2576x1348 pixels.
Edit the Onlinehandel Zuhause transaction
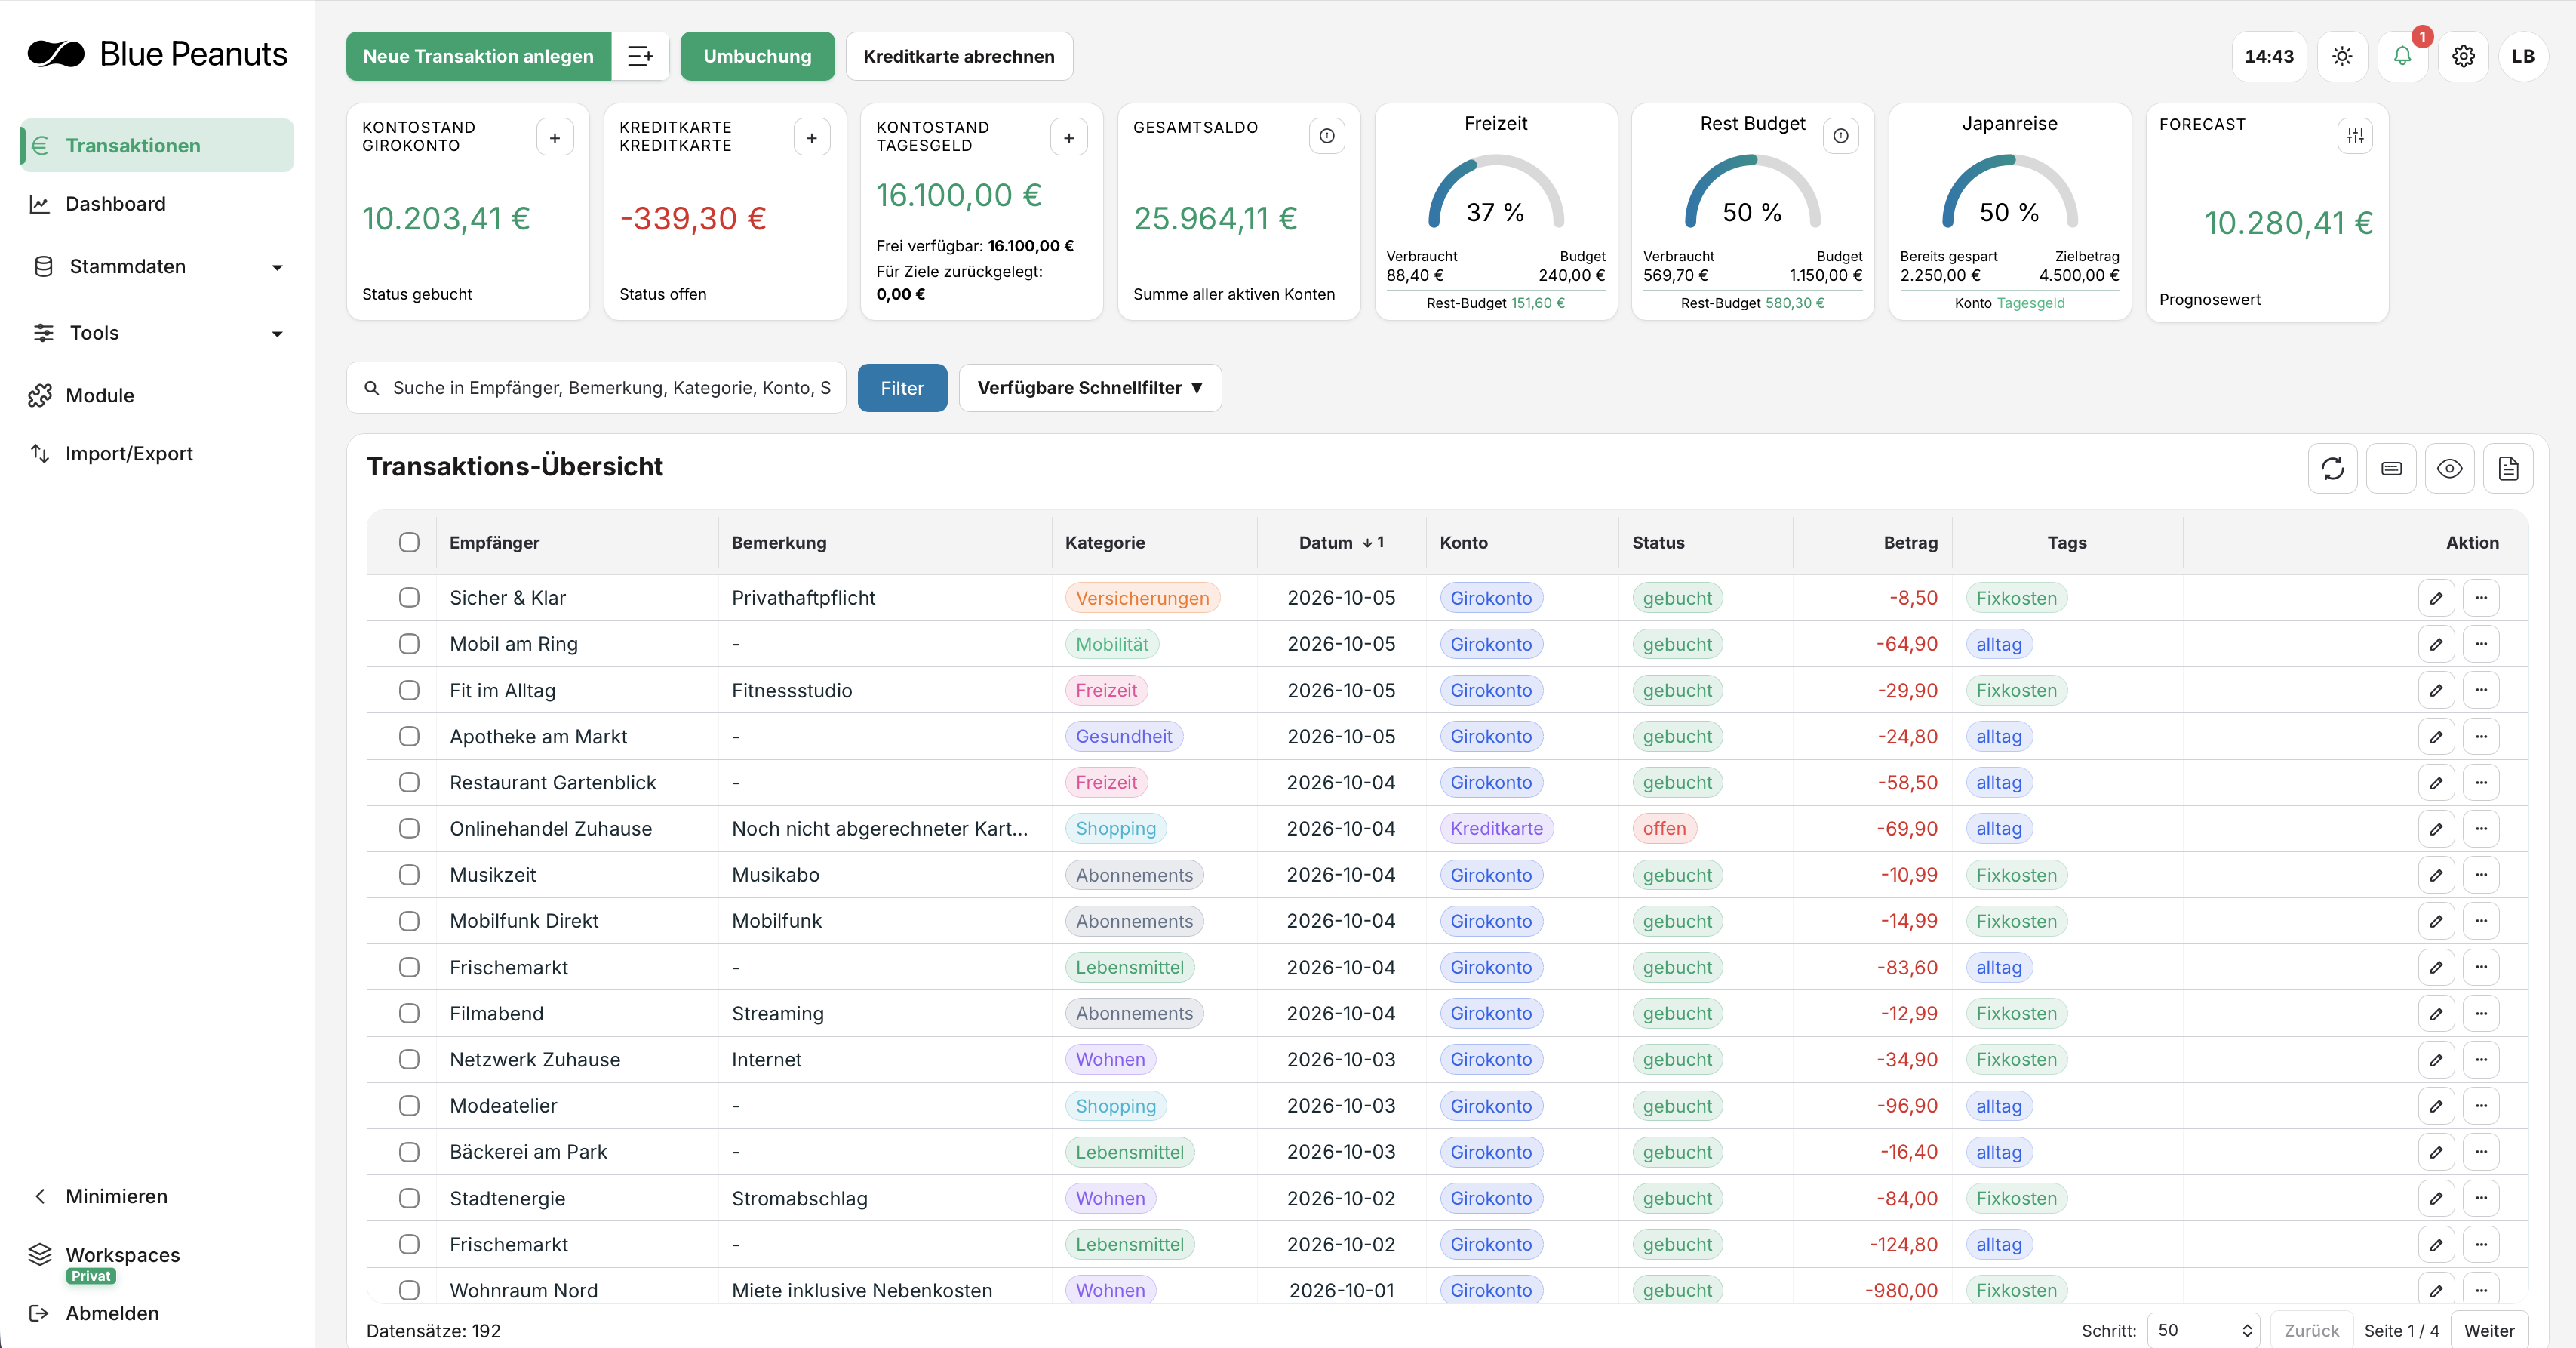[x=2436, y=828]
